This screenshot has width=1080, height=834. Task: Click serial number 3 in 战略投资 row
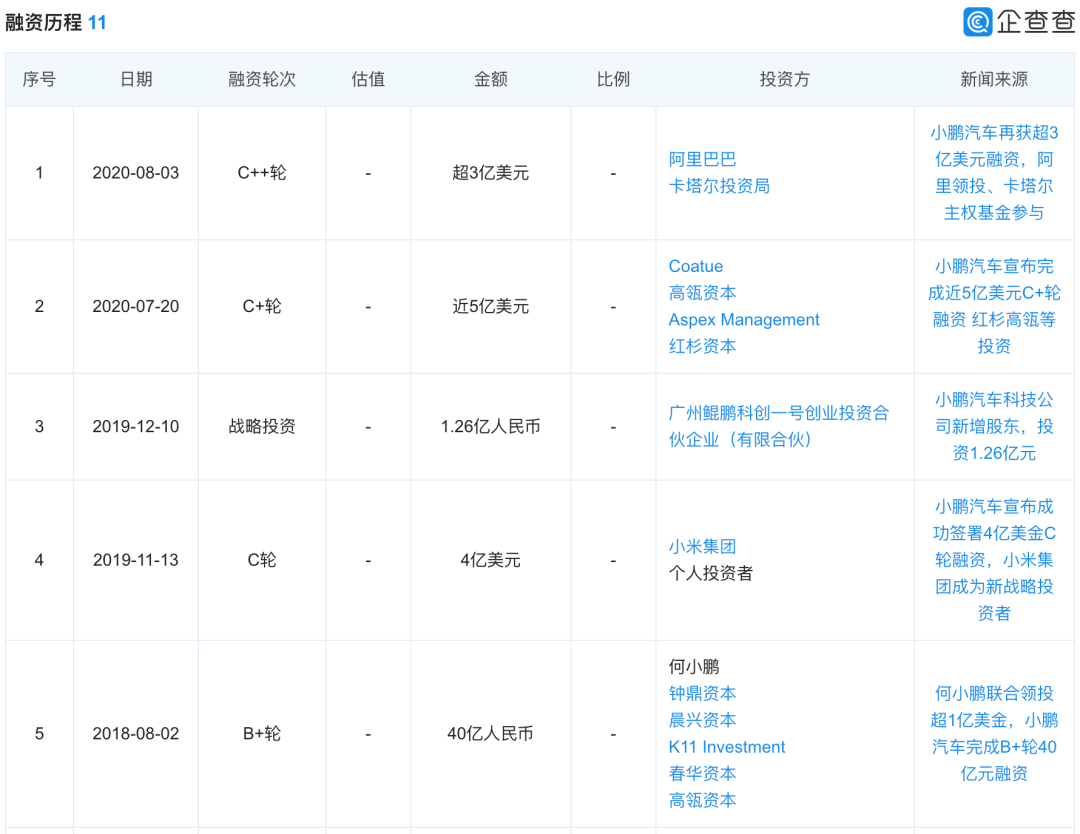39,426
